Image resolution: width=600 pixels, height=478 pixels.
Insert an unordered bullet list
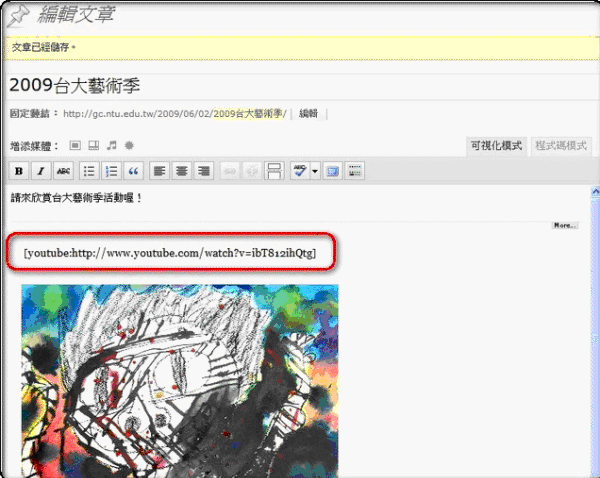coord(89,171)
